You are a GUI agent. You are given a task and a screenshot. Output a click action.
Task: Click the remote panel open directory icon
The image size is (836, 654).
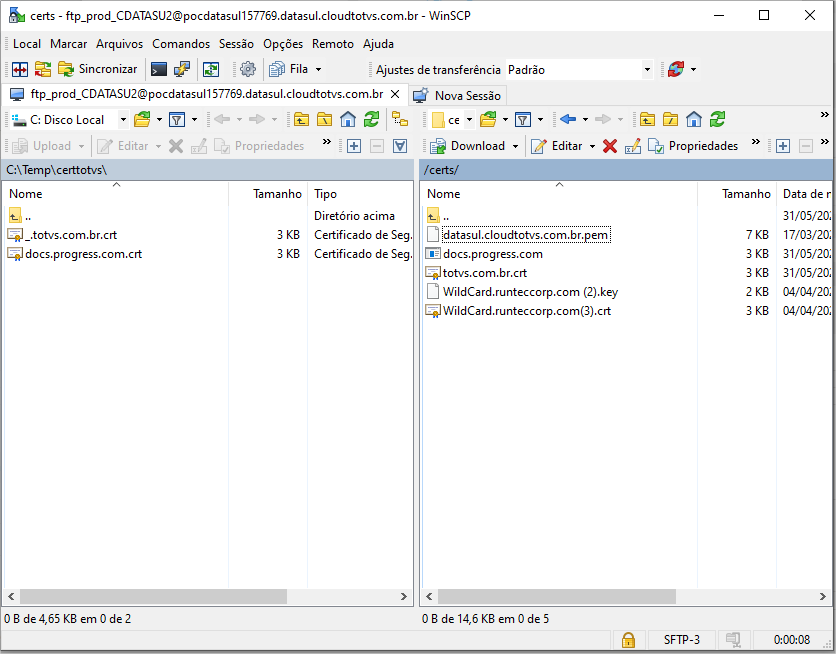tap(488, 120)
